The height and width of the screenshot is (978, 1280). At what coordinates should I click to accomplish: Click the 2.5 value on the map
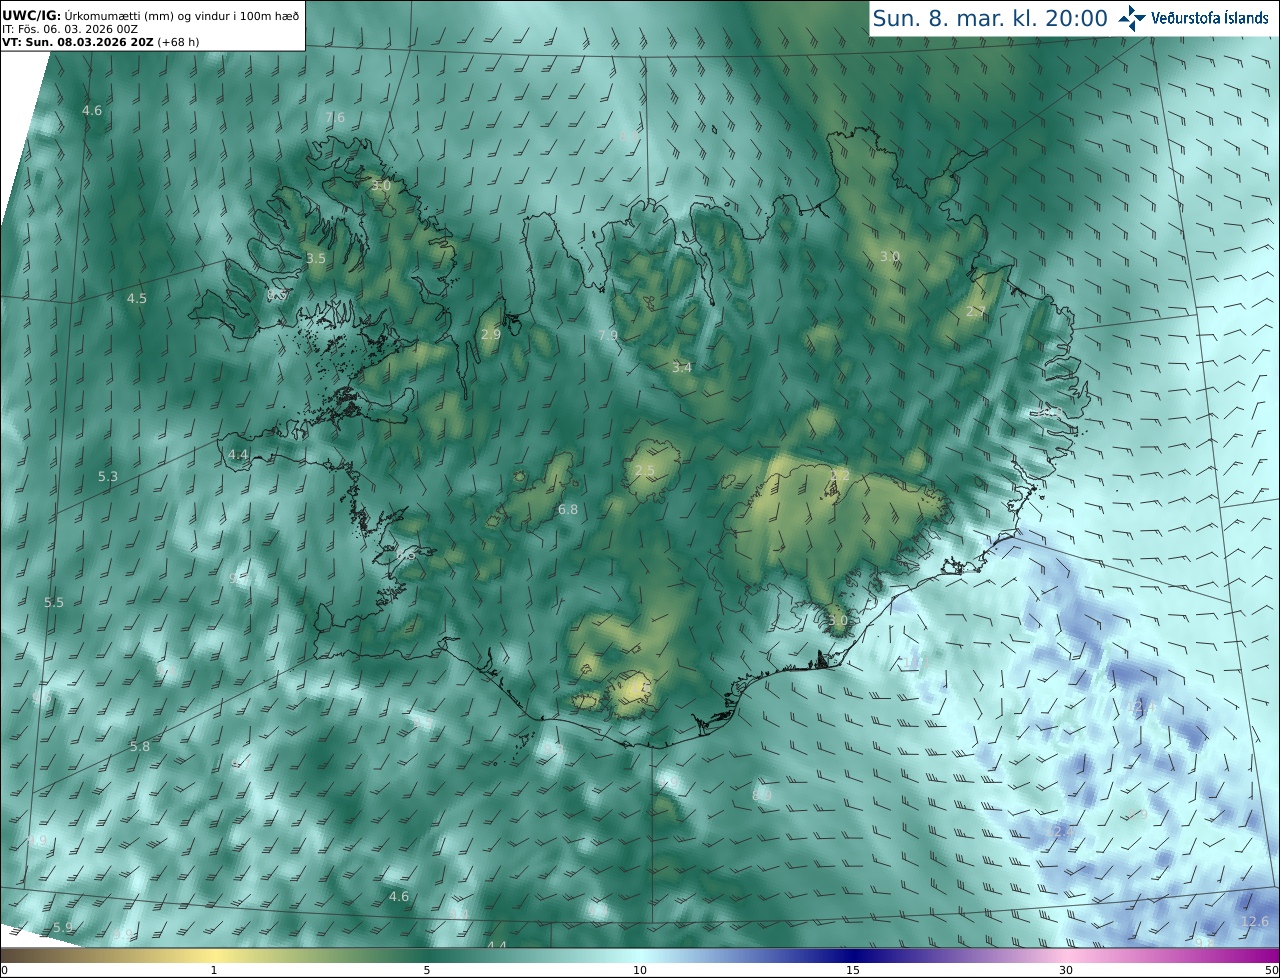(x=645, y=470)
